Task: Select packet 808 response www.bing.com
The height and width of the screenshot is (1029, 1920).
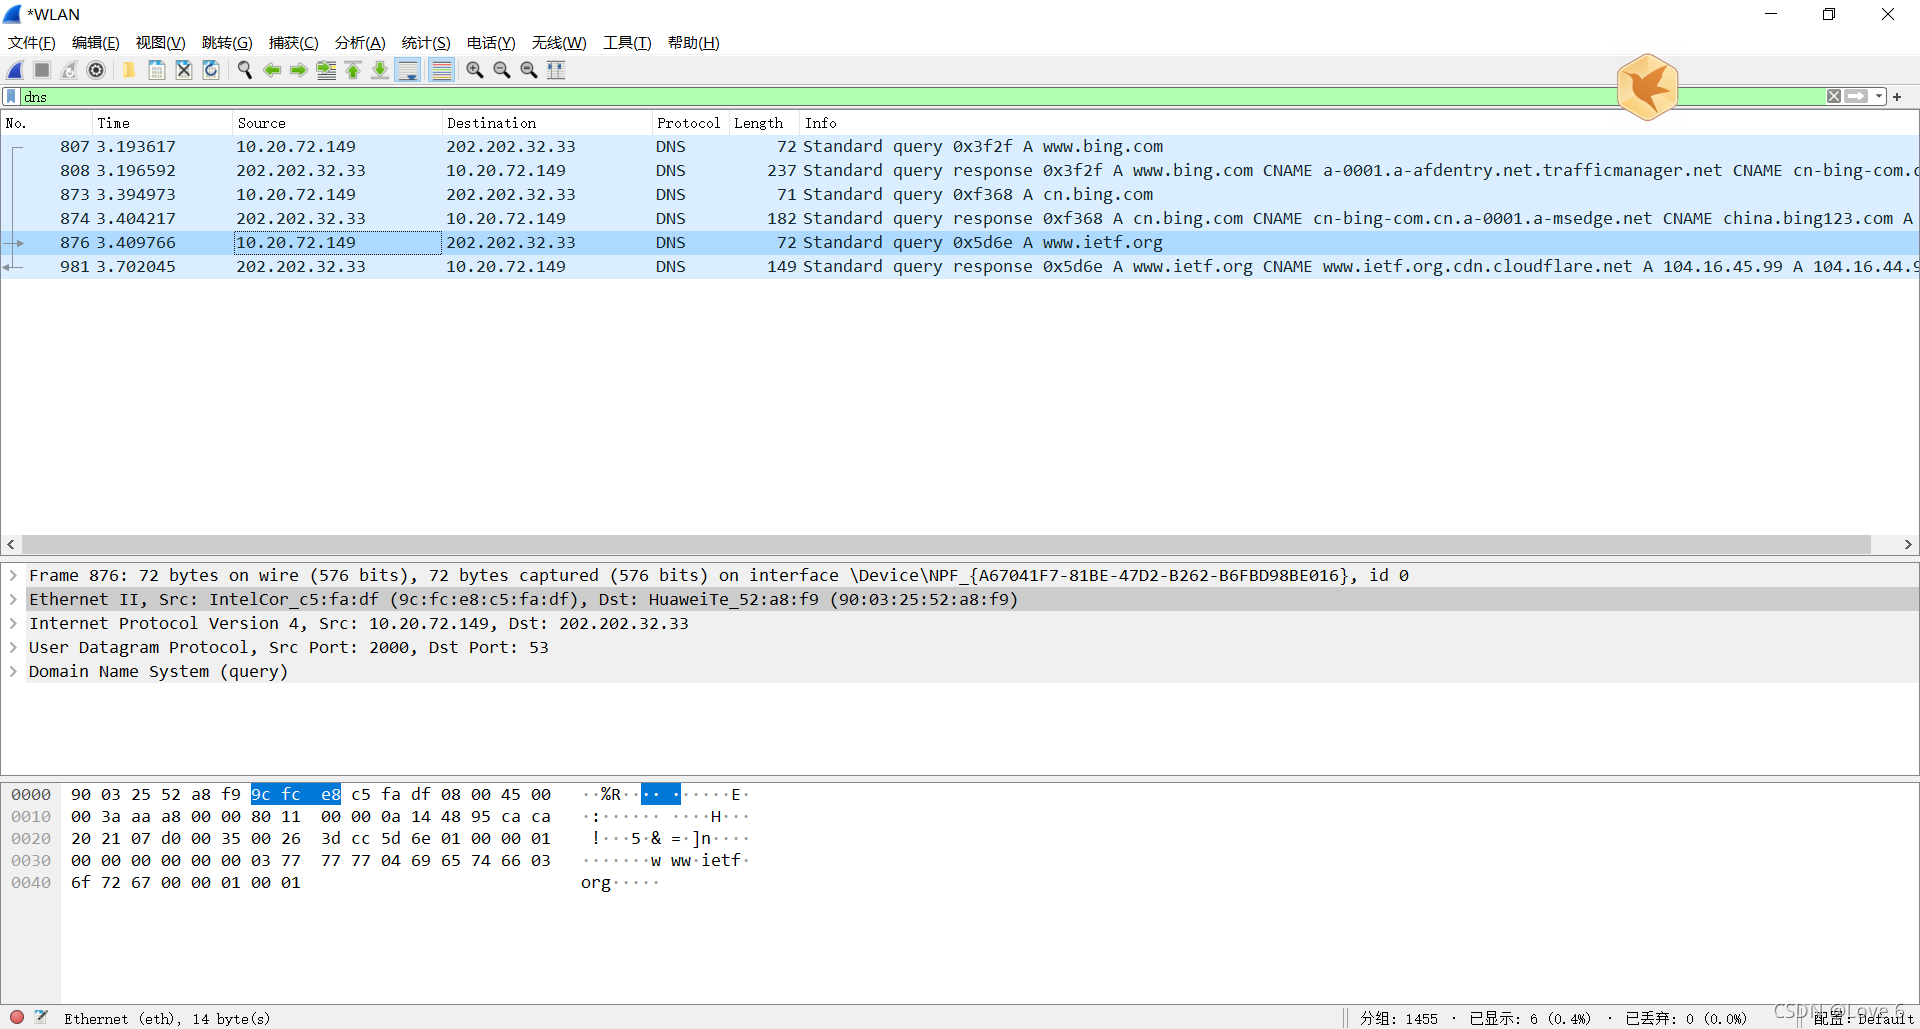Action: point(960,170)
